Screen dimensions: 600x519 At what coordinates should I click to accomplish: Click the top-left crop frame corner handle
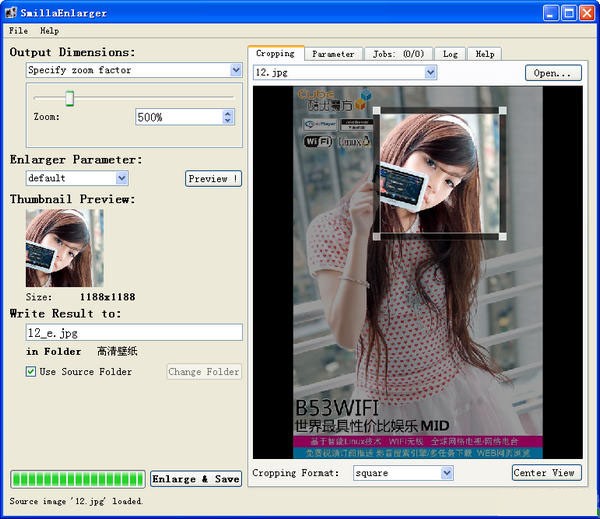coord(377,111)
